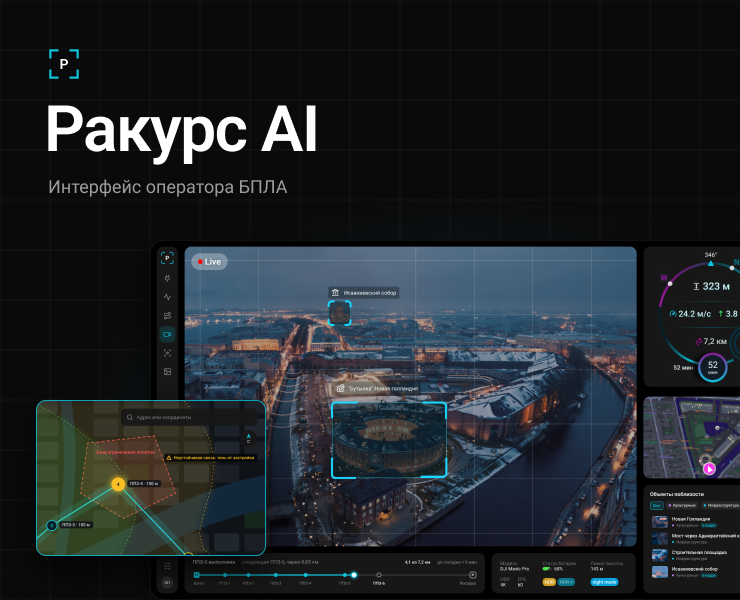Select the small Исаакиевский собор detection frame
Viewport: 740px width, 600px height.
pyautogui.click(x=339, y=313)
